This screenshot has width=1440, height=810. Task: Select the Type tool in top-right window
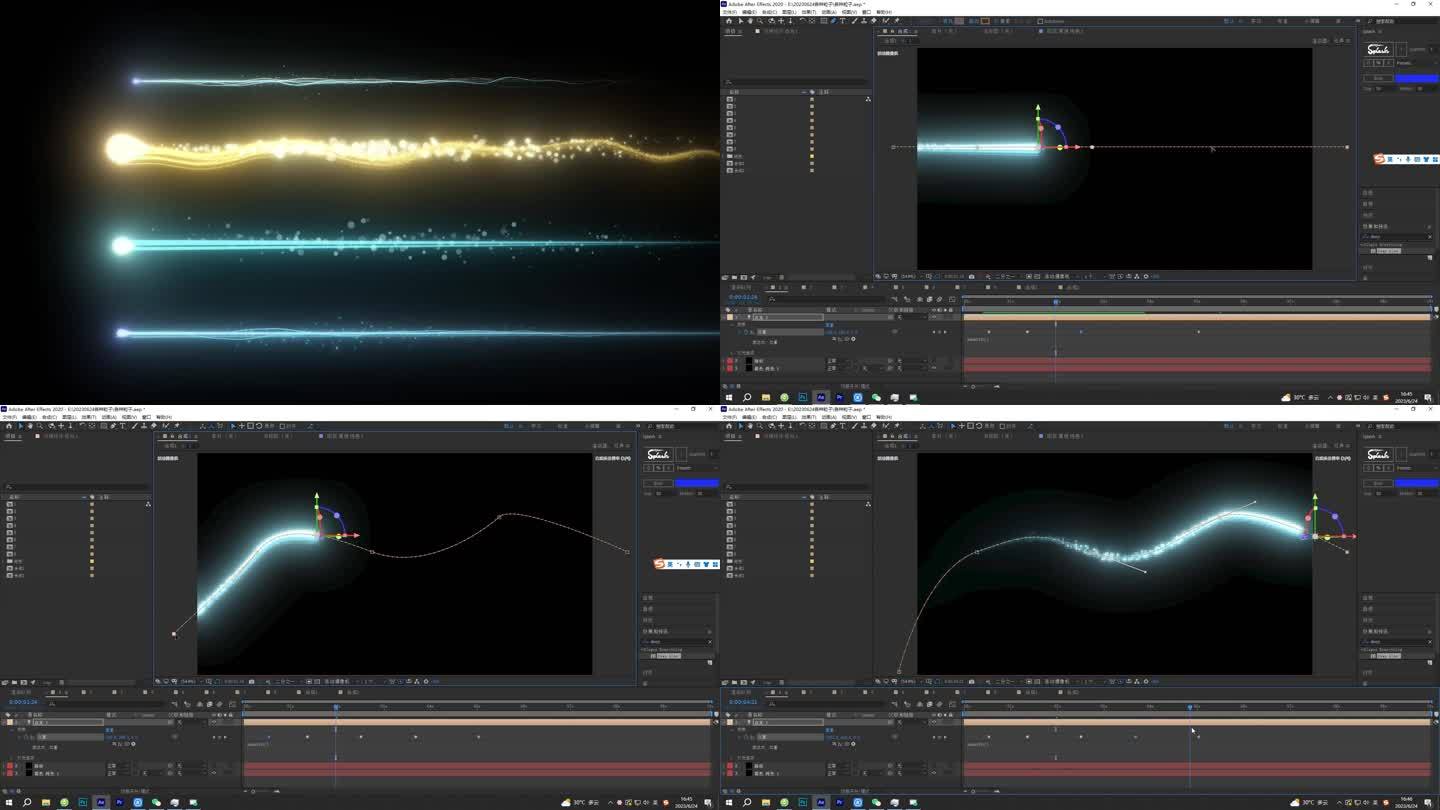coord(842,21)
